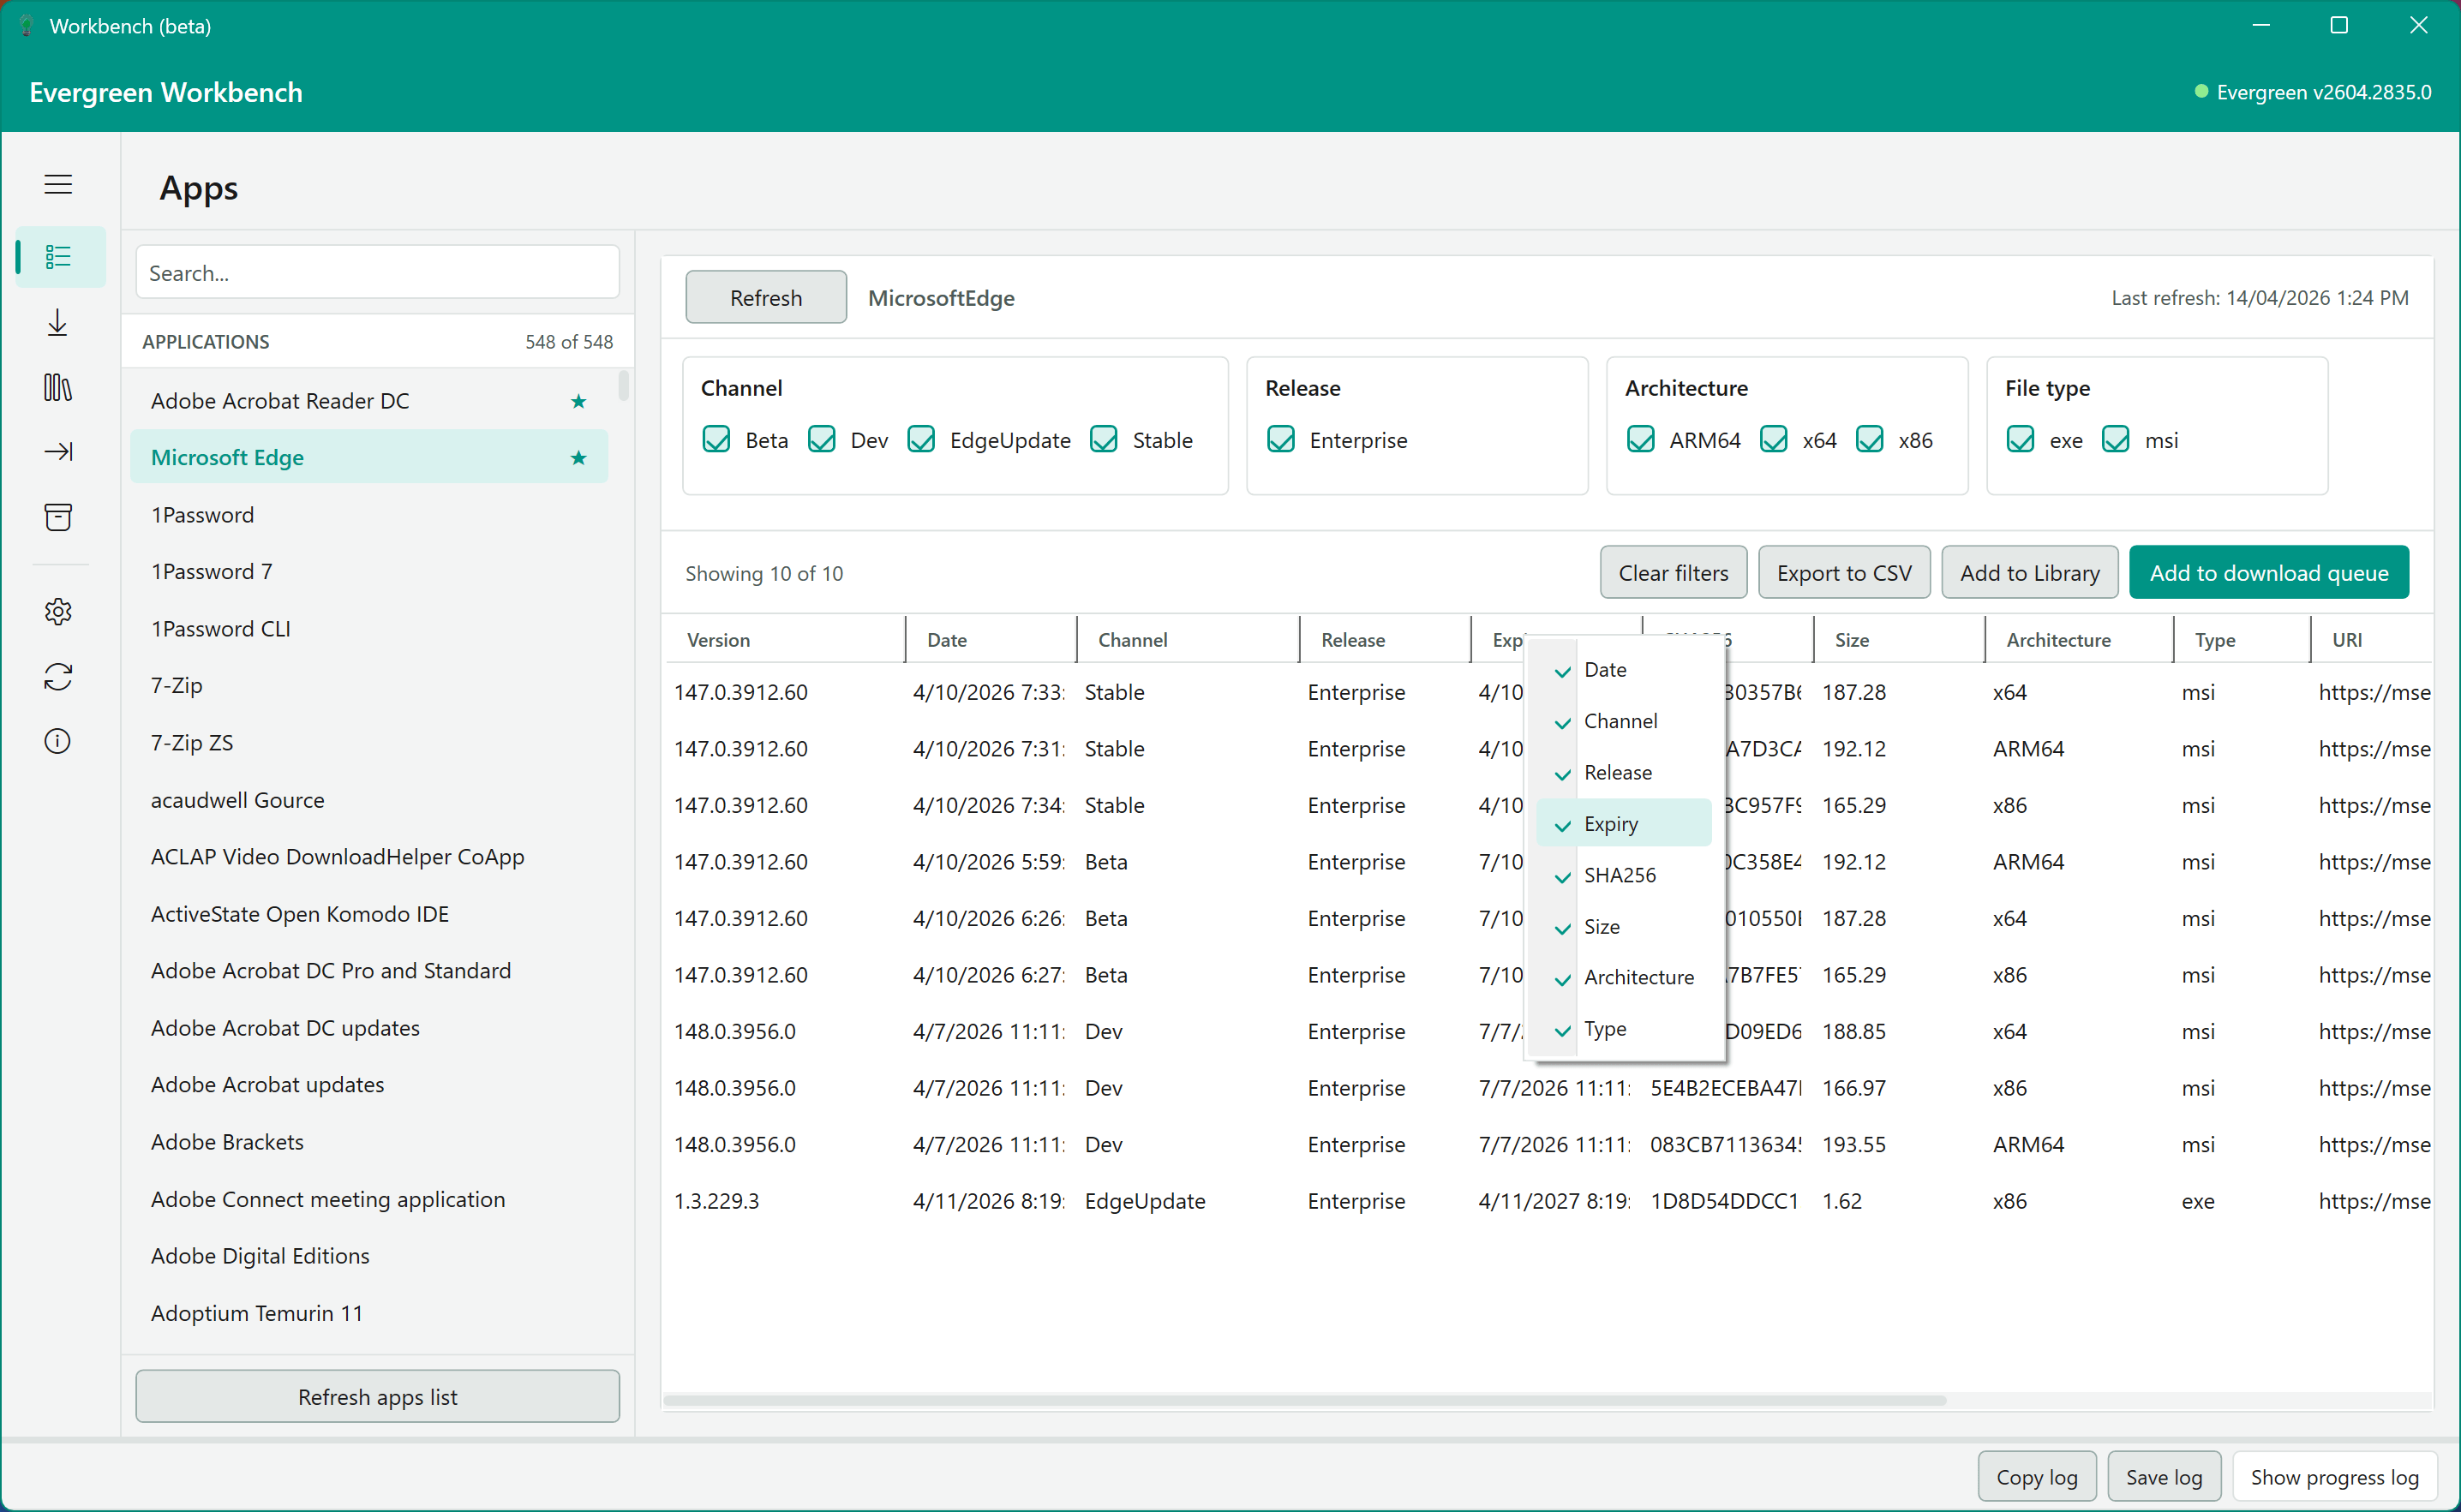Screen dimensions: 2461x1512
Task: Toggle the exe file type checkbox
Action: [x=2020, y=439]
